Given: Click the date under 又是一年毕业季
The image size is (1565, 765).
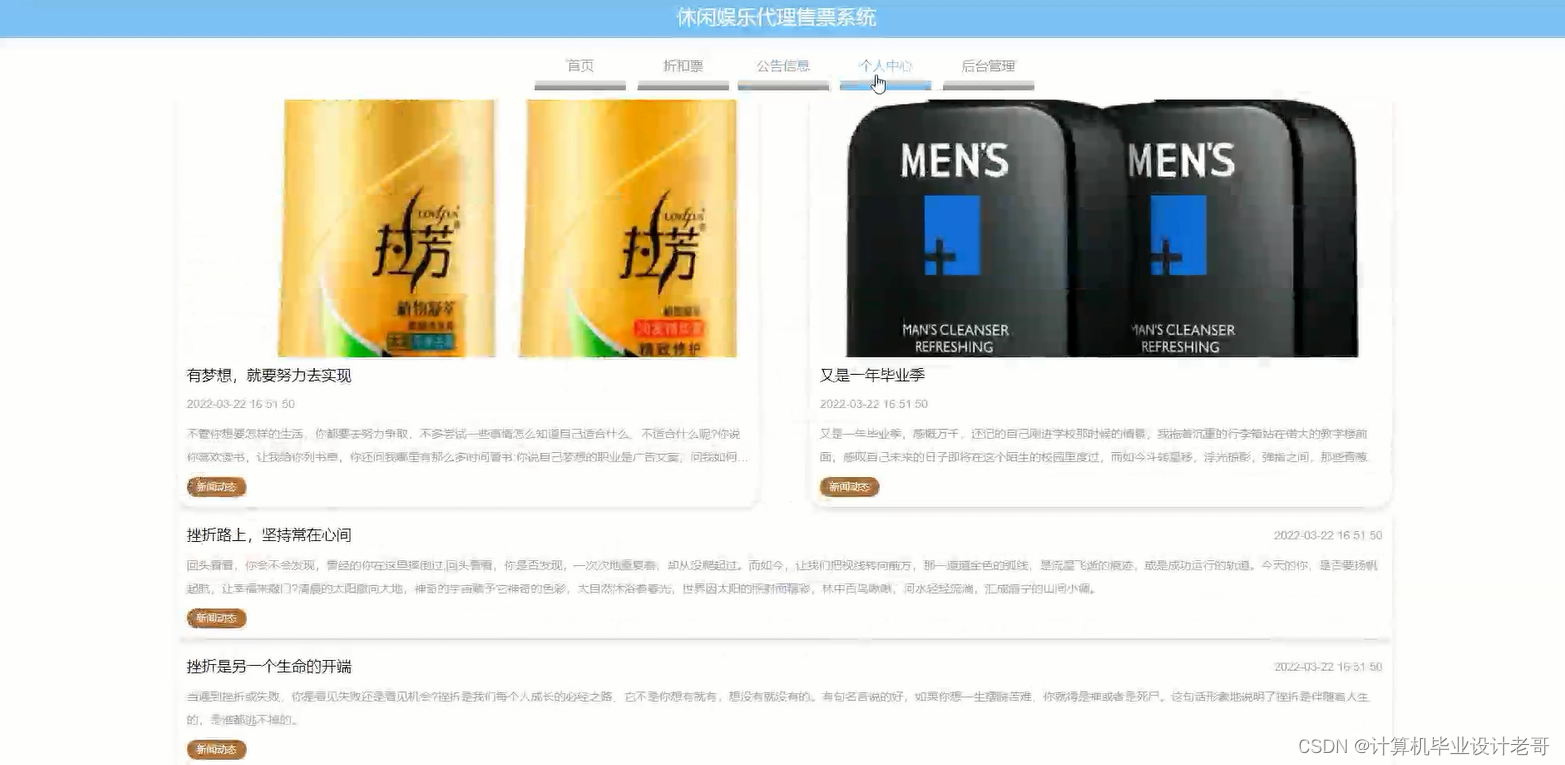Looking at the screenshot, I should click(874, 404).
